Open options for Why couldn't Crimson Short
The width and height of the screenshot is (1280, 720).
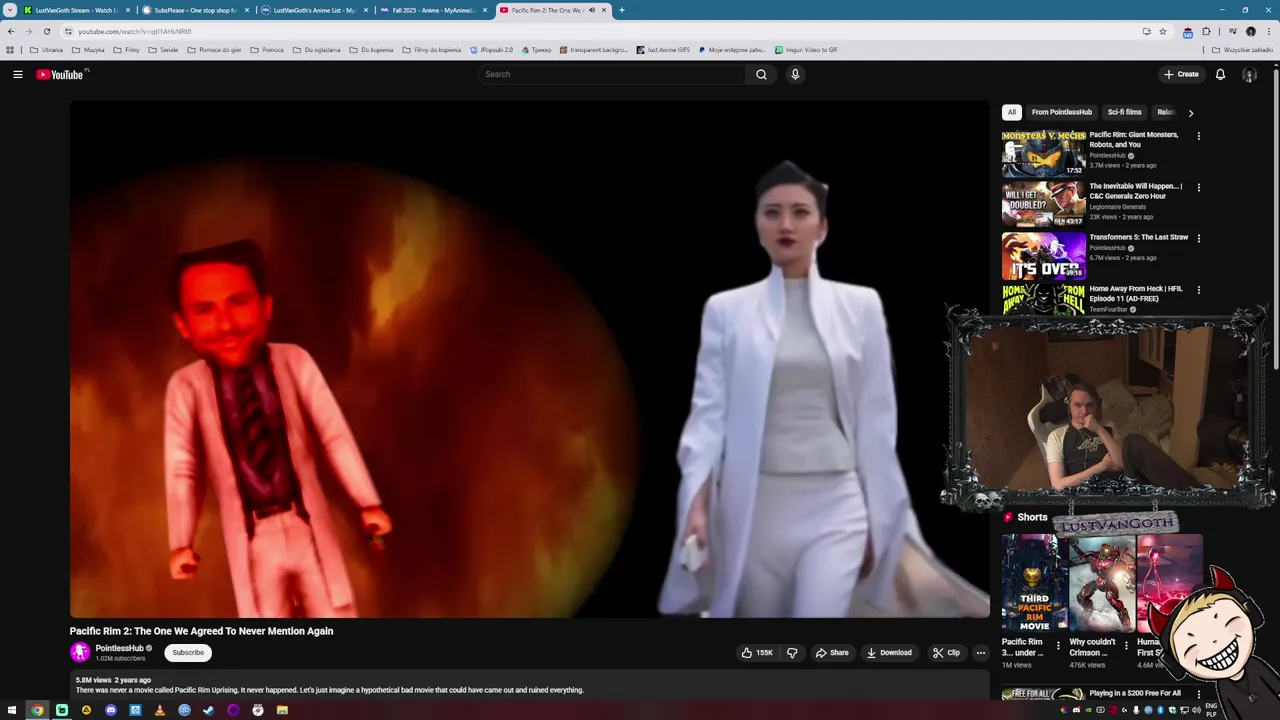click(x=1126, y=646)
